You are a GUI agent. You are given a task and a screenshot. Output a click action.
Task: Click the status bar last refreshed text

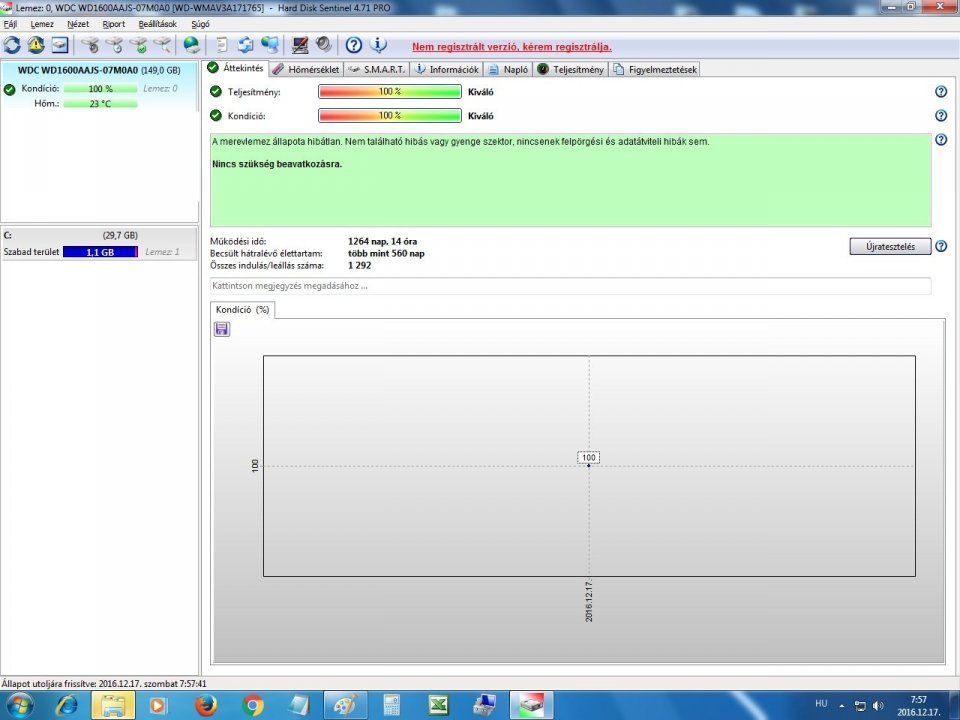[104, 684]
